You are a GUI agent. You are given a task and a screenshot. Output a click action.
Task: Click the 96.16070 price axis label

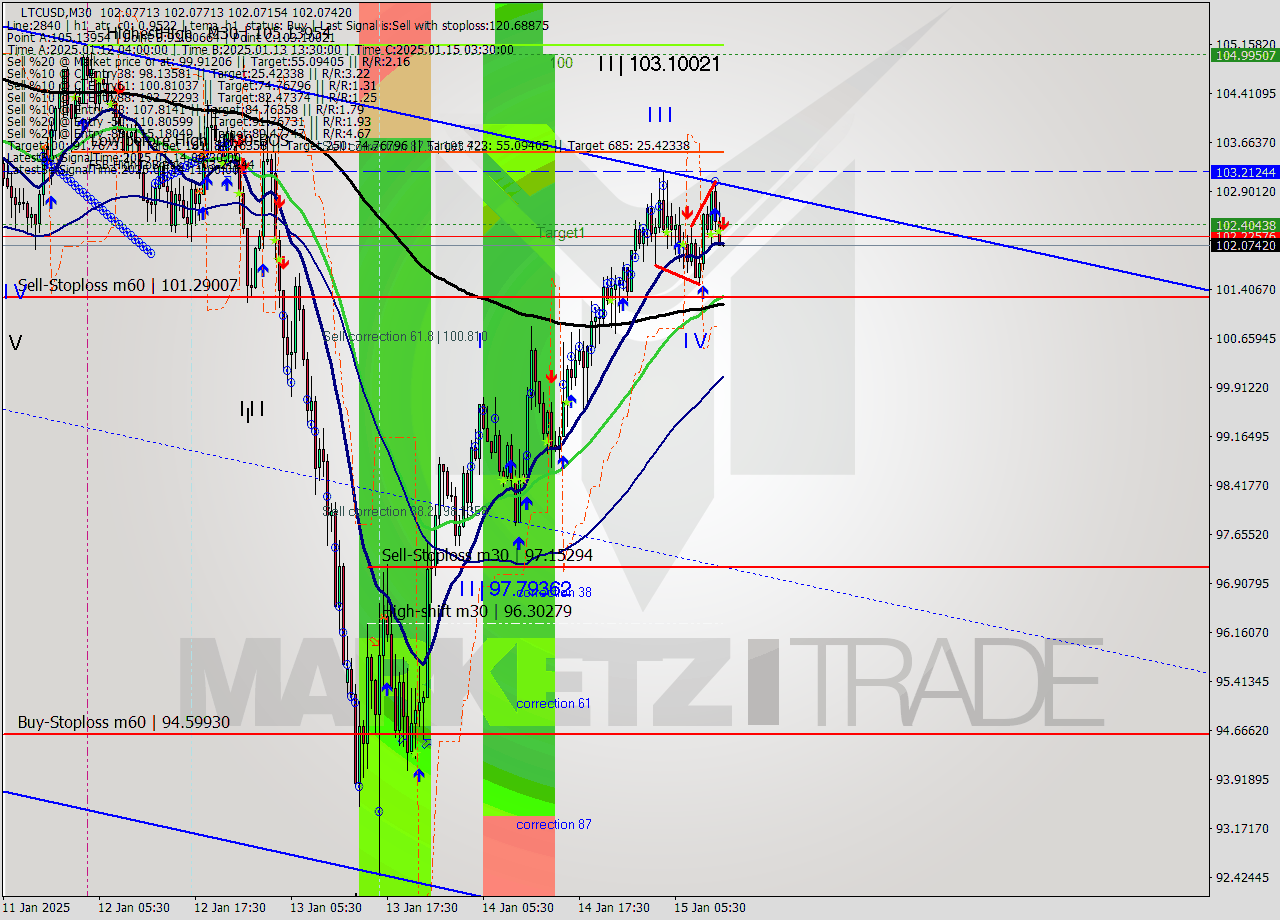pos(1241,632)
